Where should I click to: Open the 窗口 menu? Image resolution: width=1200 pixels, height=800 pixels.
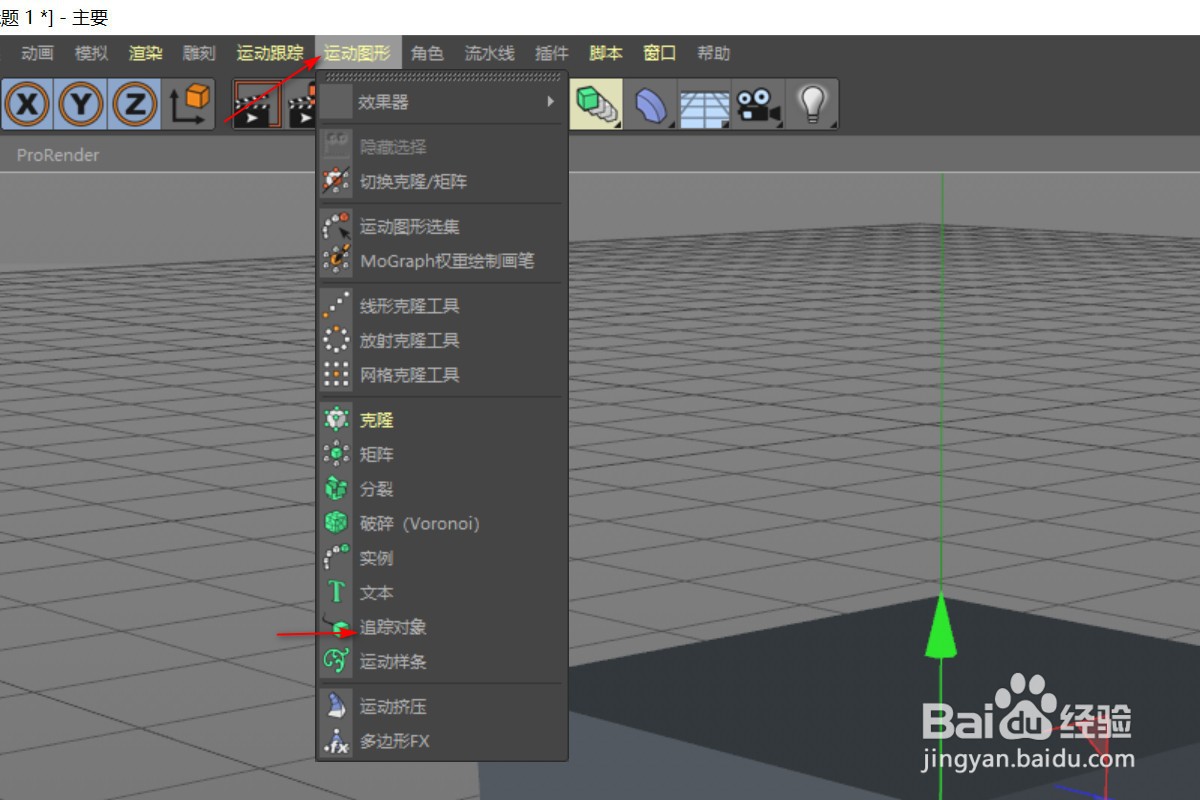tap(659, 53)
